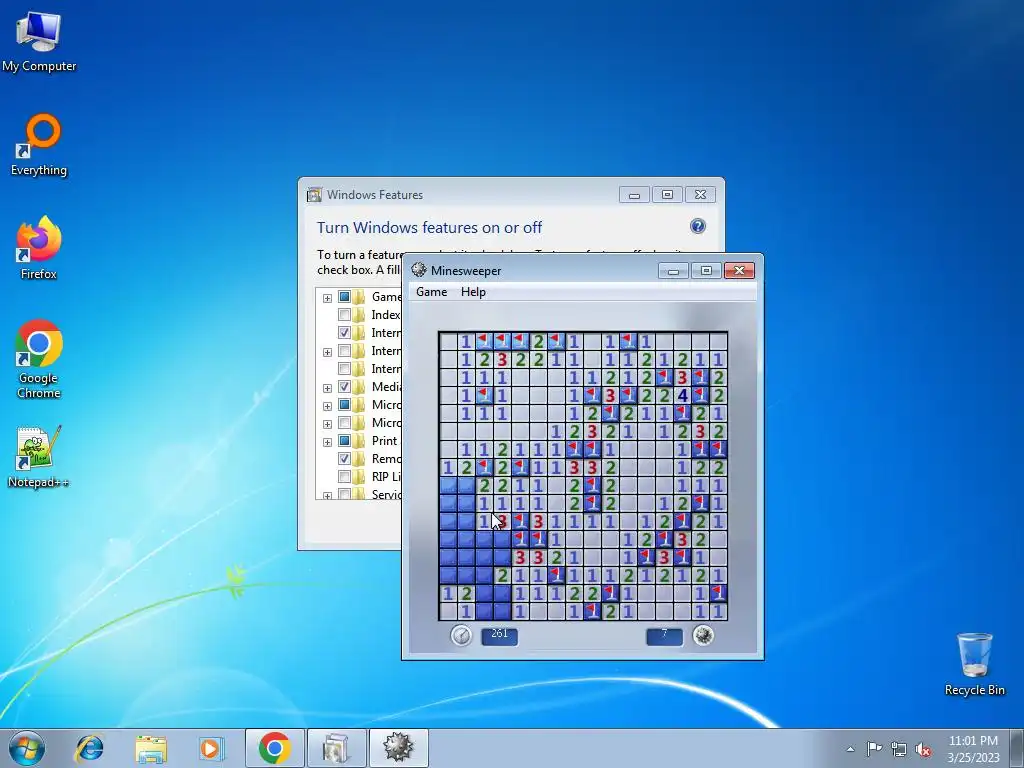Open My Computer desktop icon
This screenshot has height=768, width=1024.
[x=39, y=40]
